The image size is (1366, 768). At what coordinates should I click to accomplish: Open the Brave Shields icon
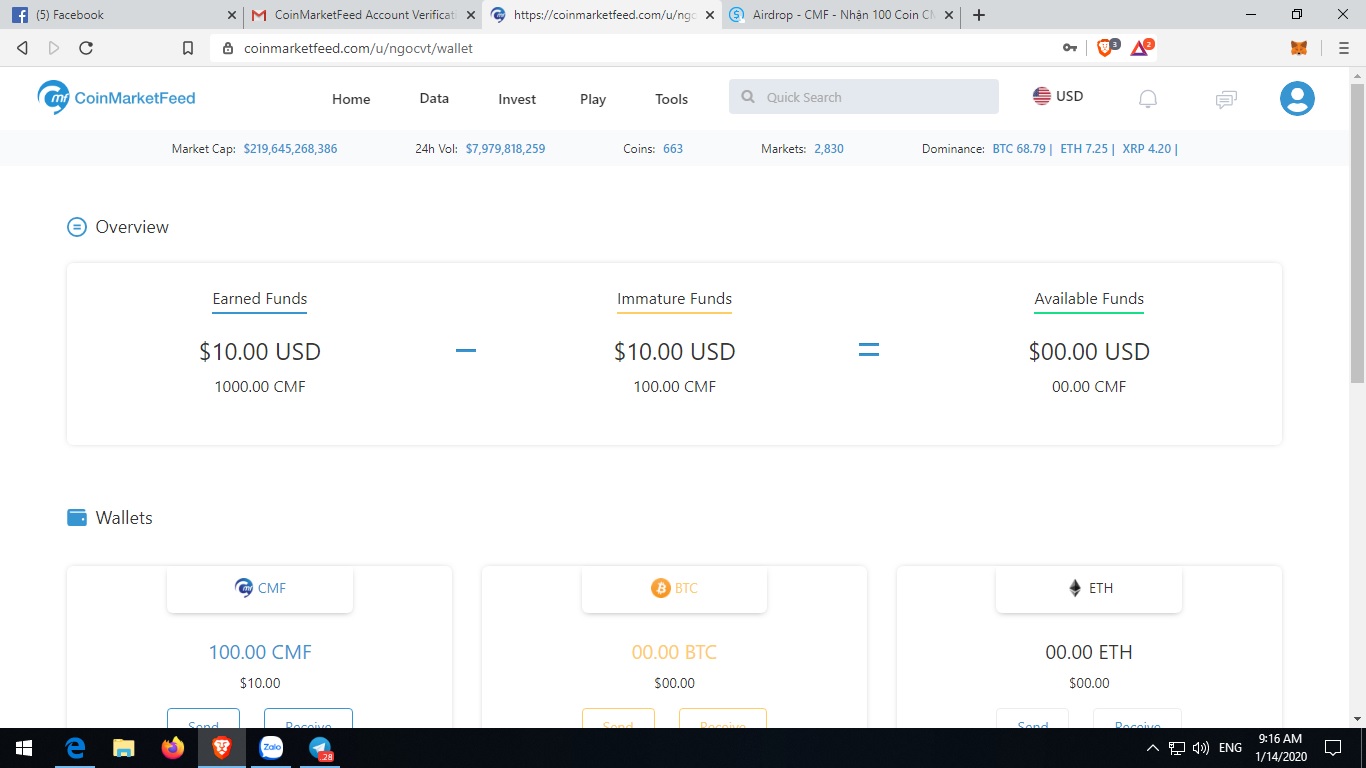tap(1106, 47)
